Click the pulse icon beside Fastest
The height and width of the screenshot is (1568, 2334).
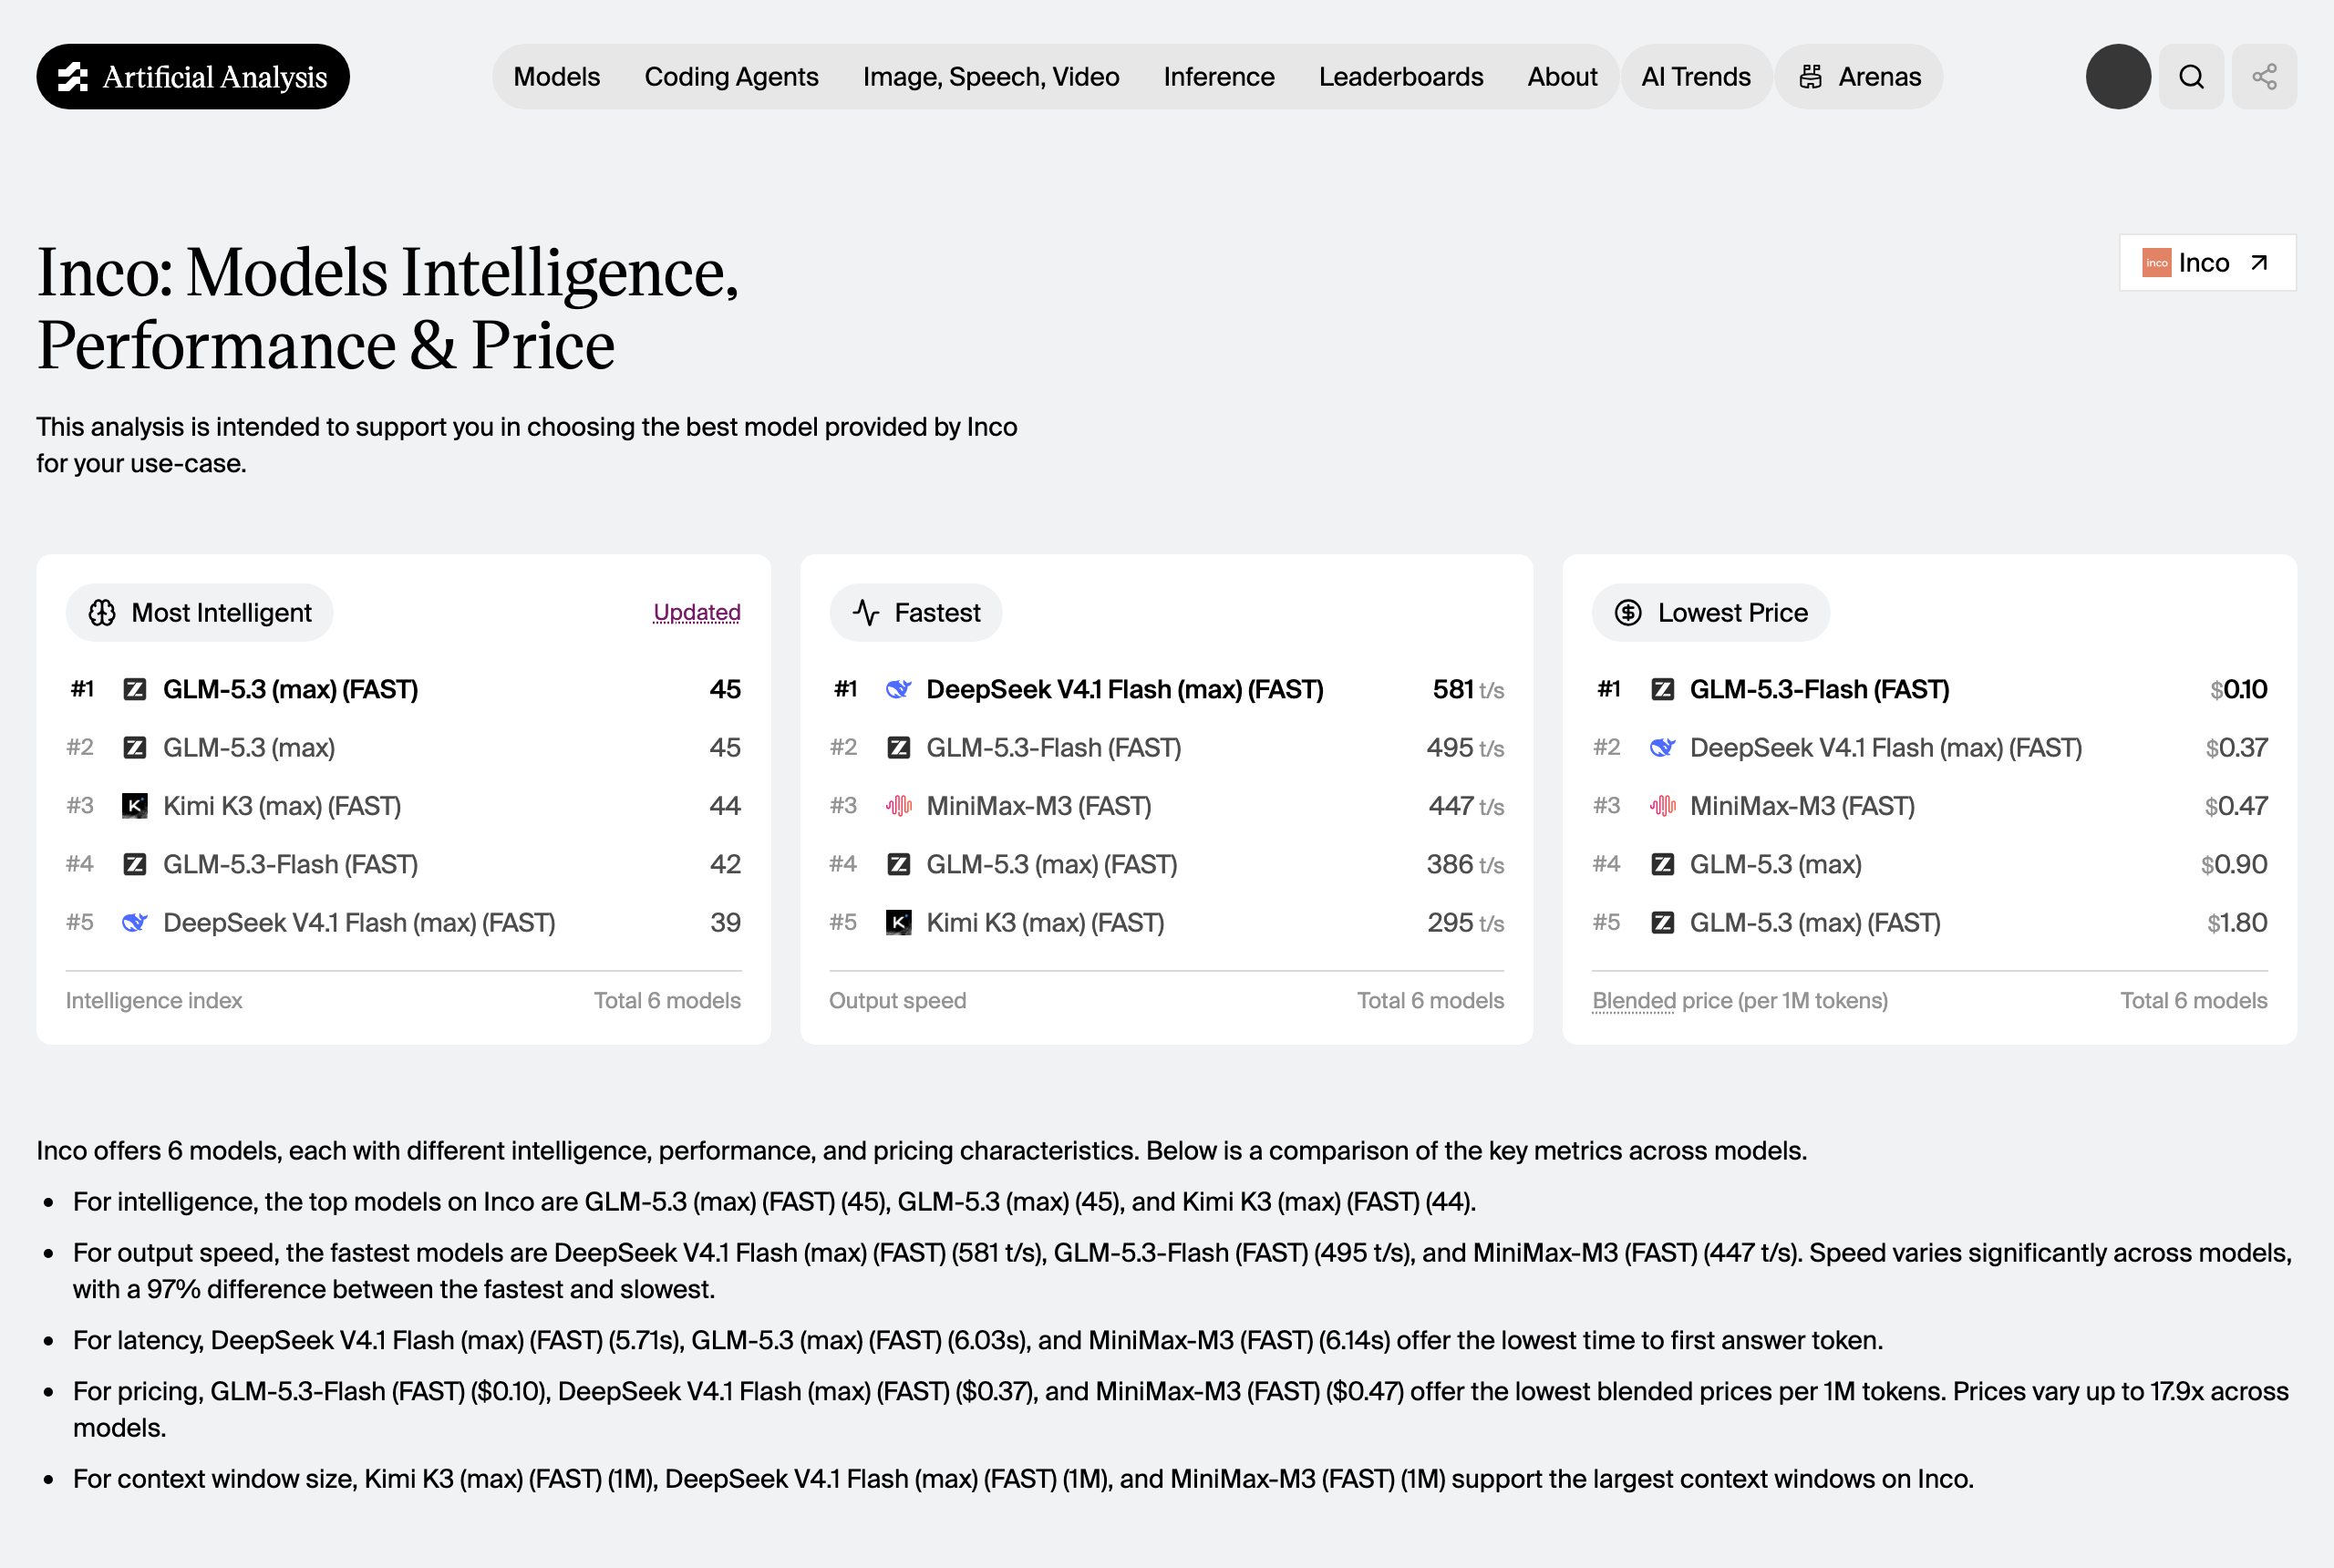coord(866,613)
